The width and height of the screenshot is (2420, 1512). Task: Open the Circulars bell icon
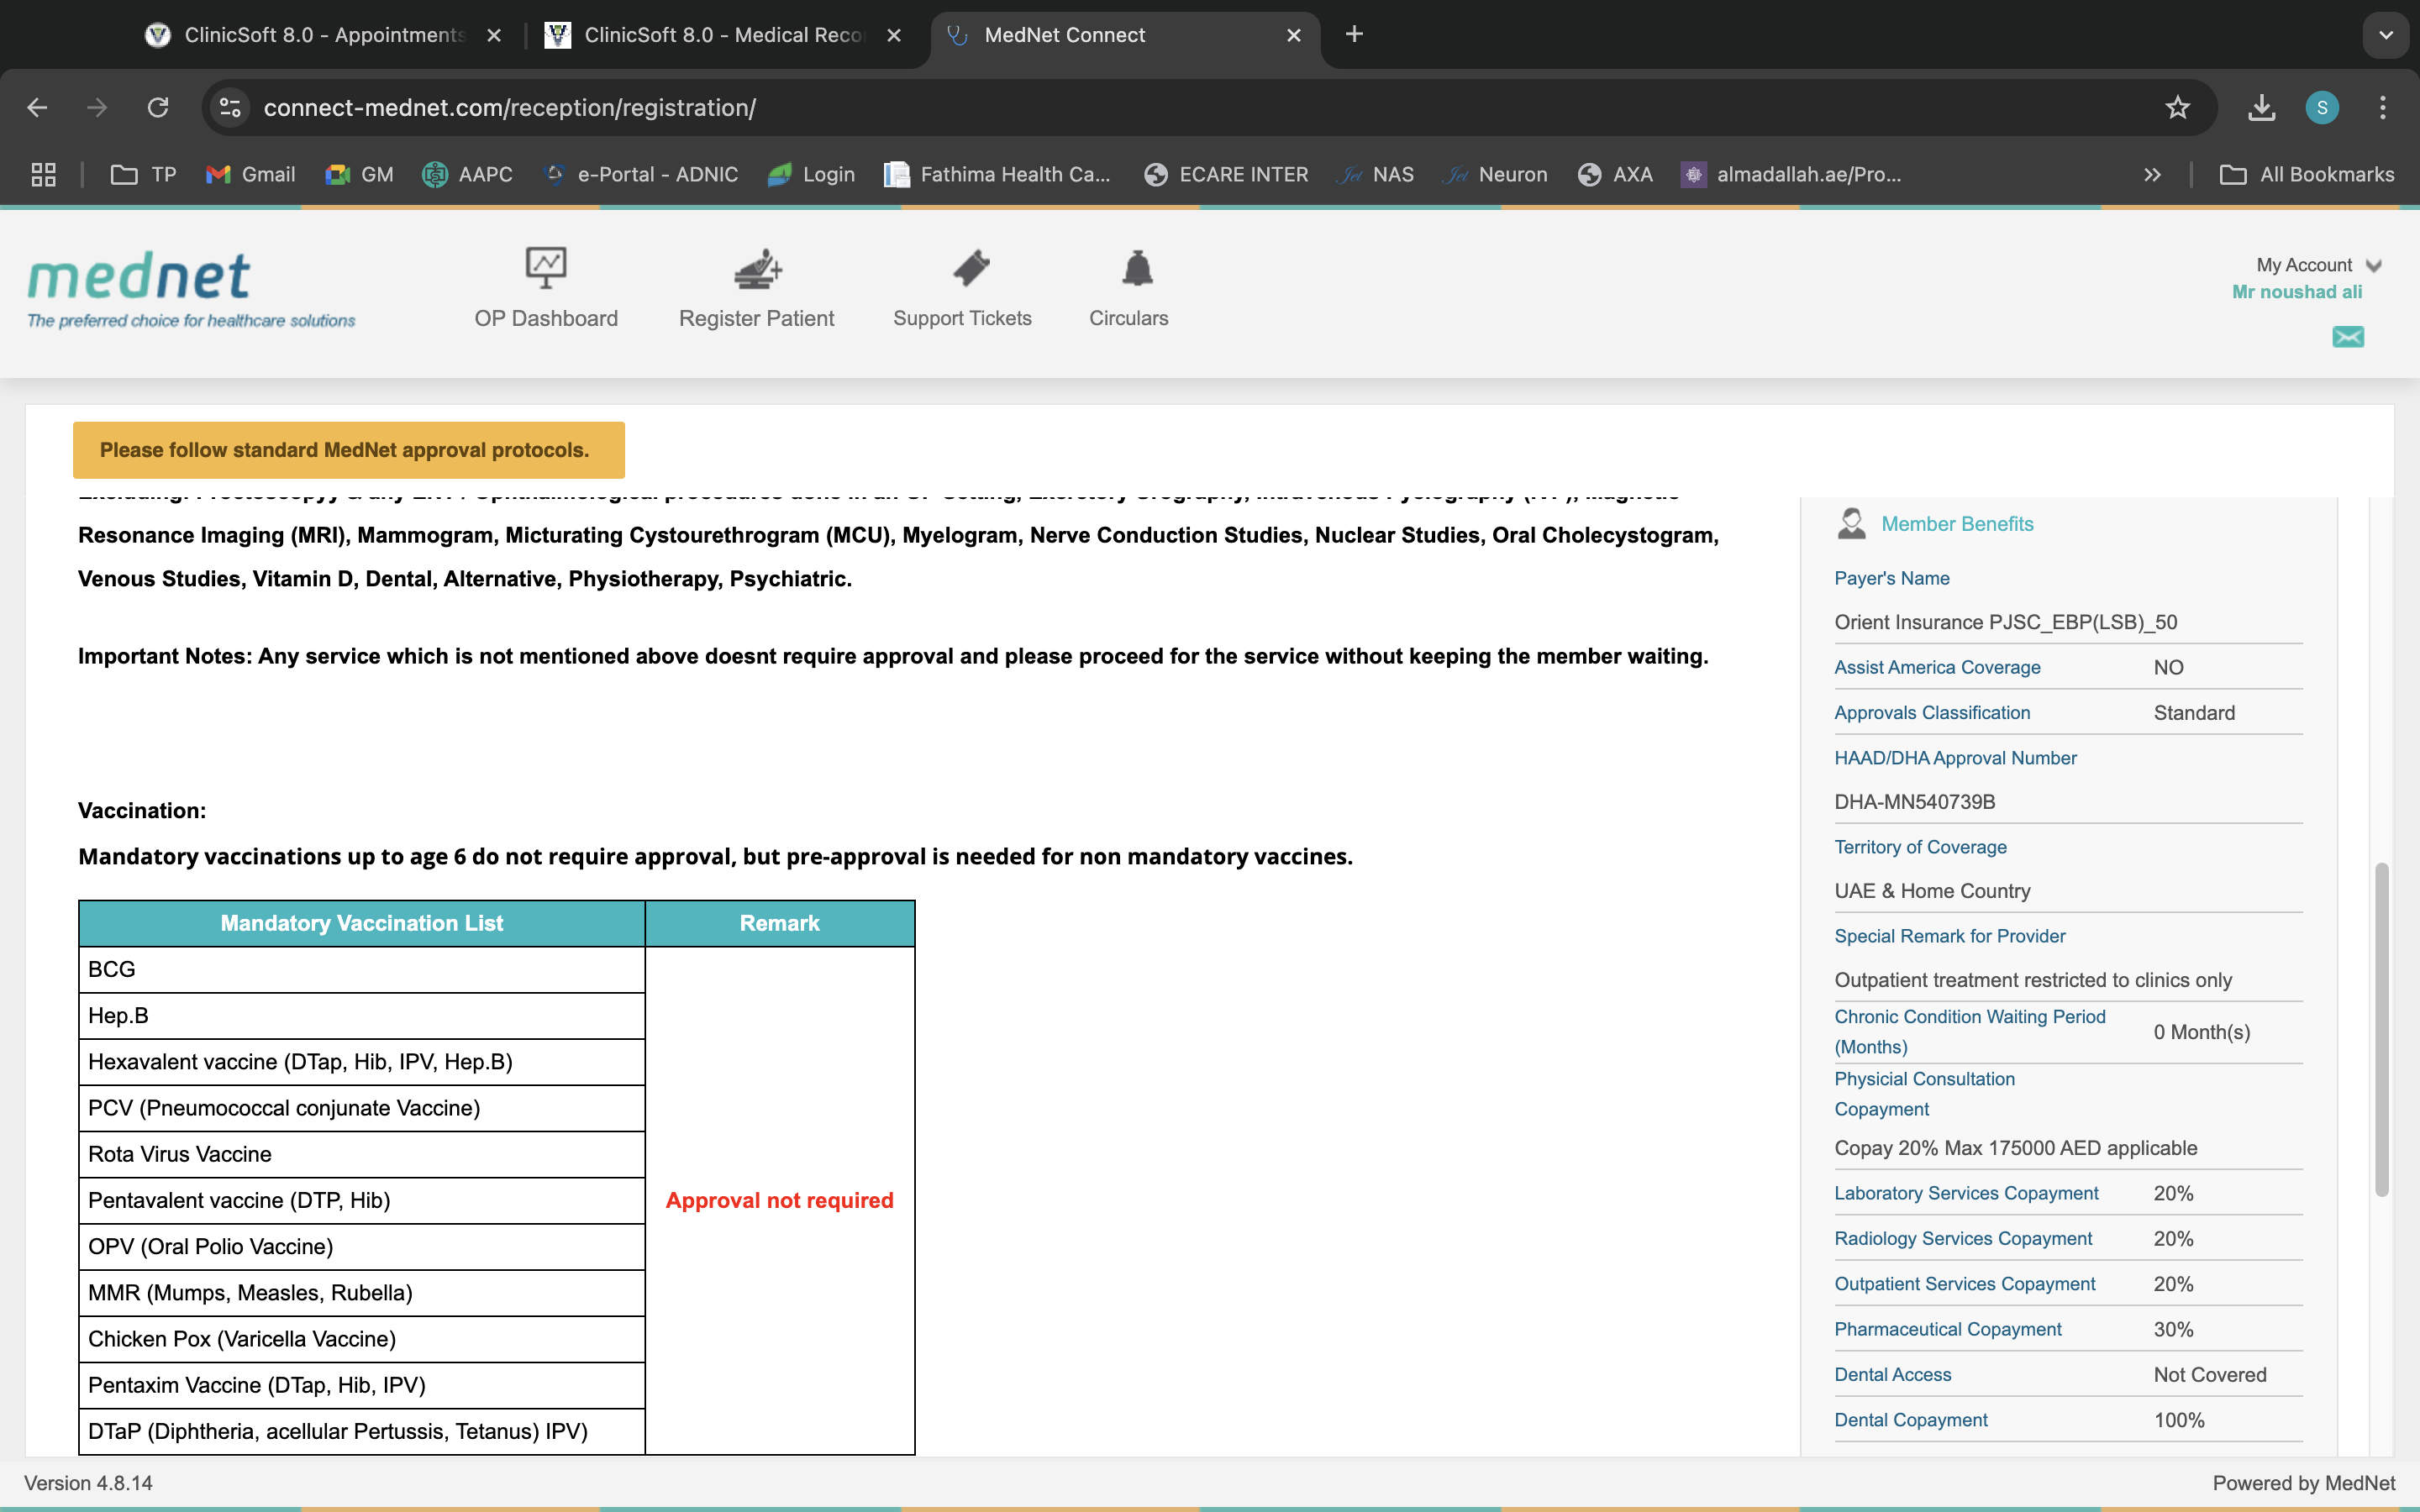[1137, 268]
